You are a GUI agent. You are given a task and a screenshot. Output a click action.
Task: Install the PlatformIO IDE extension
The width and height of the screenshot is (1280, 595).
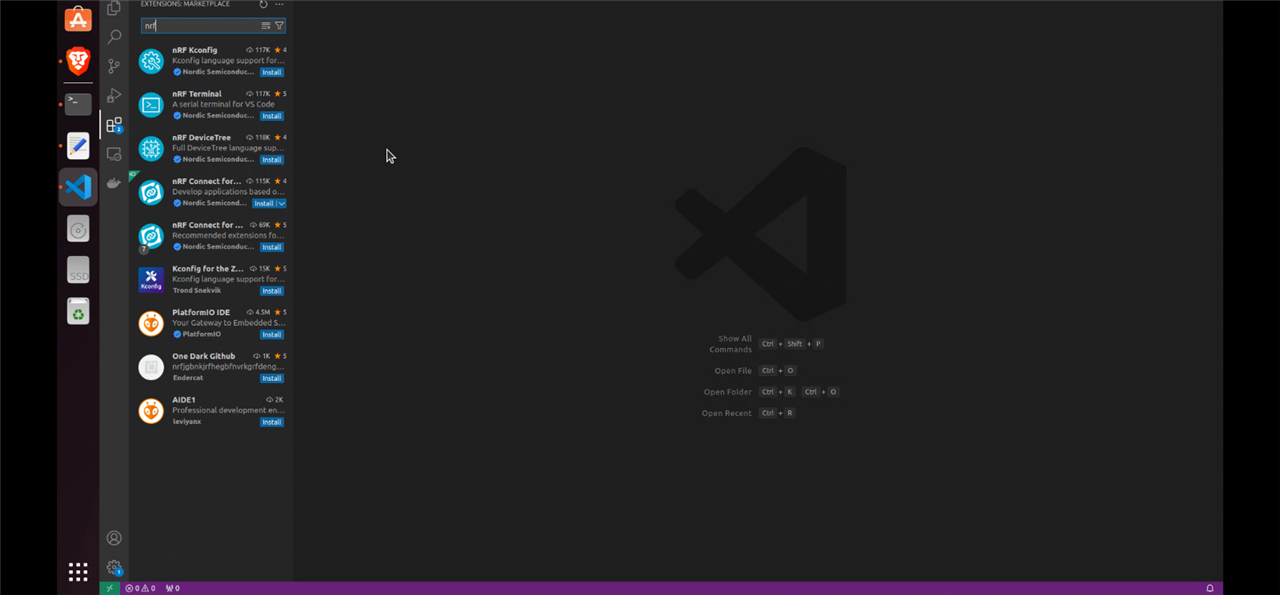click(272, 335)
